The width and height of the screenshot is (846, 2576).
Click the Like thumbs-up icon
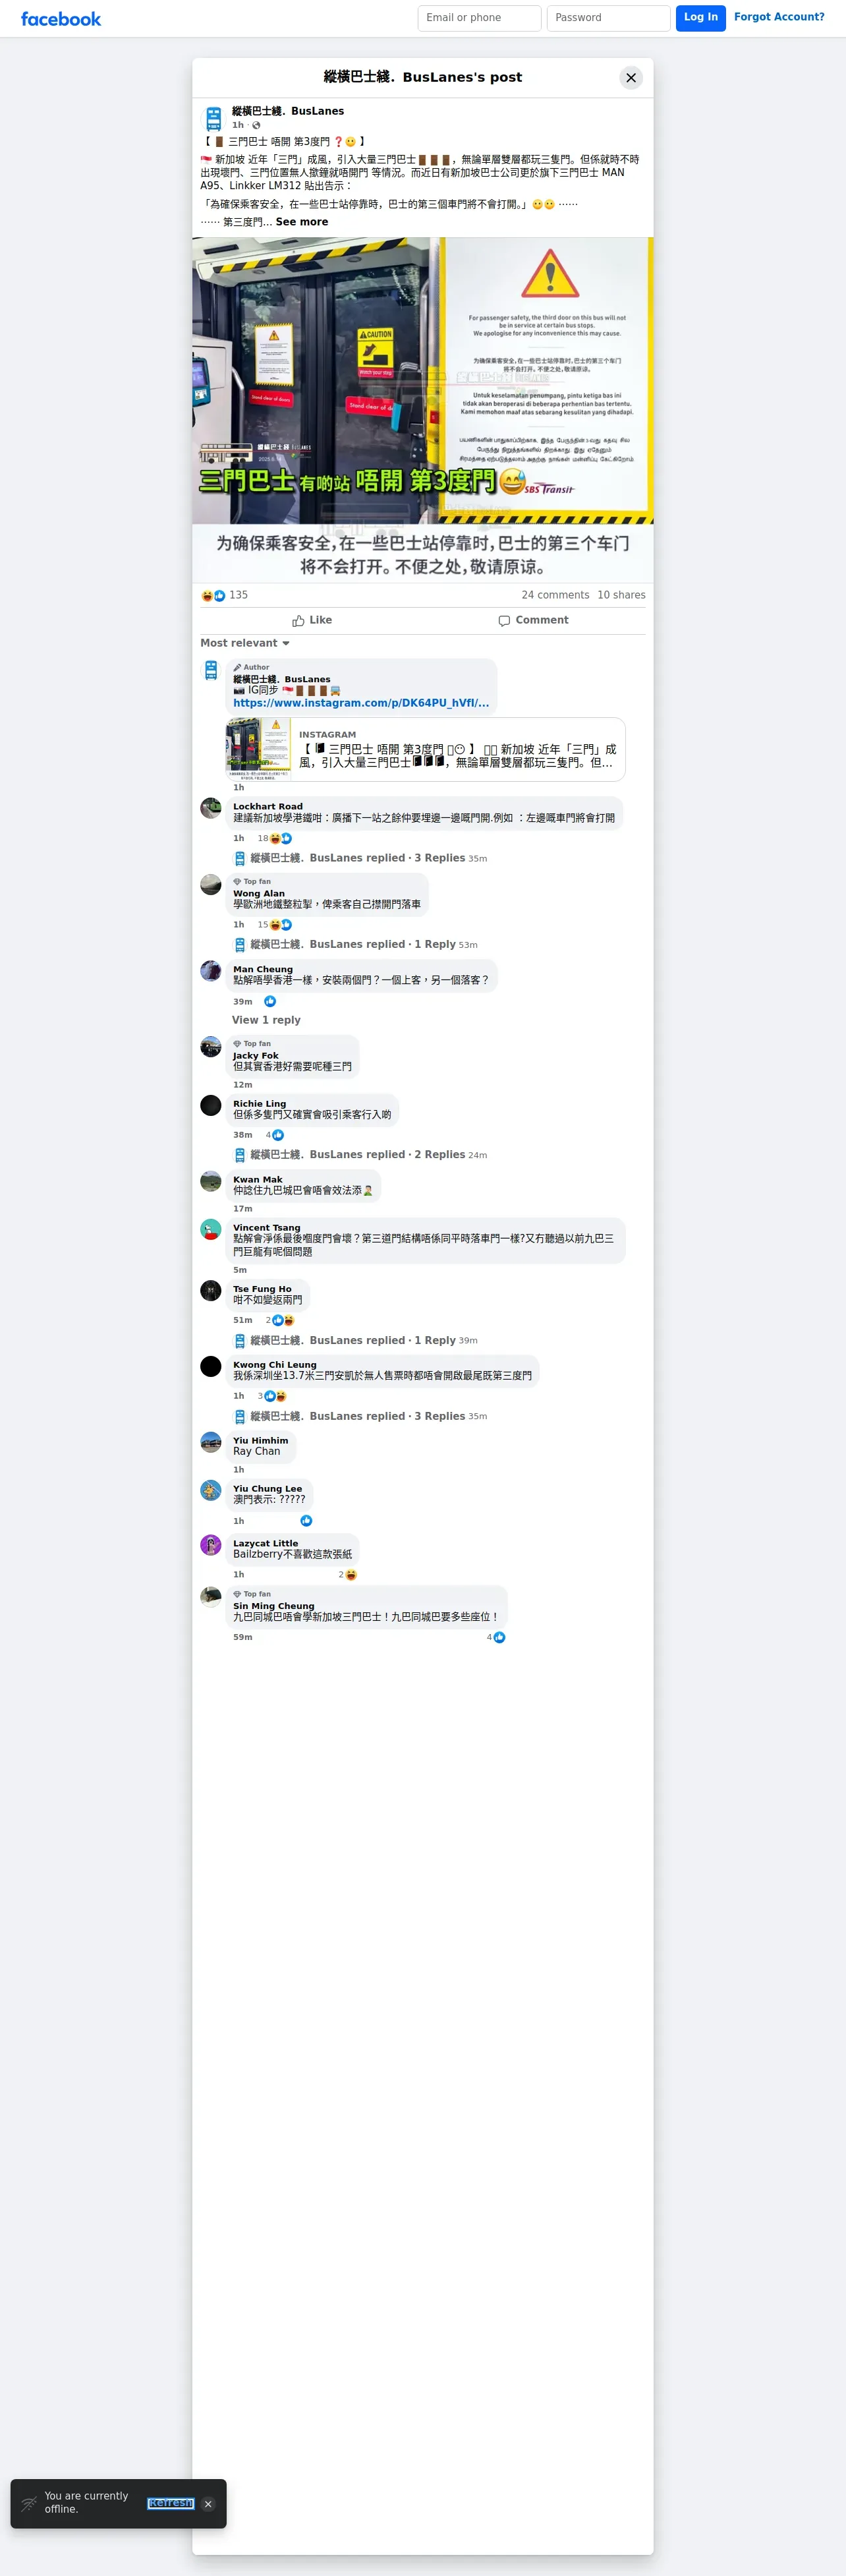click(298, 621)
